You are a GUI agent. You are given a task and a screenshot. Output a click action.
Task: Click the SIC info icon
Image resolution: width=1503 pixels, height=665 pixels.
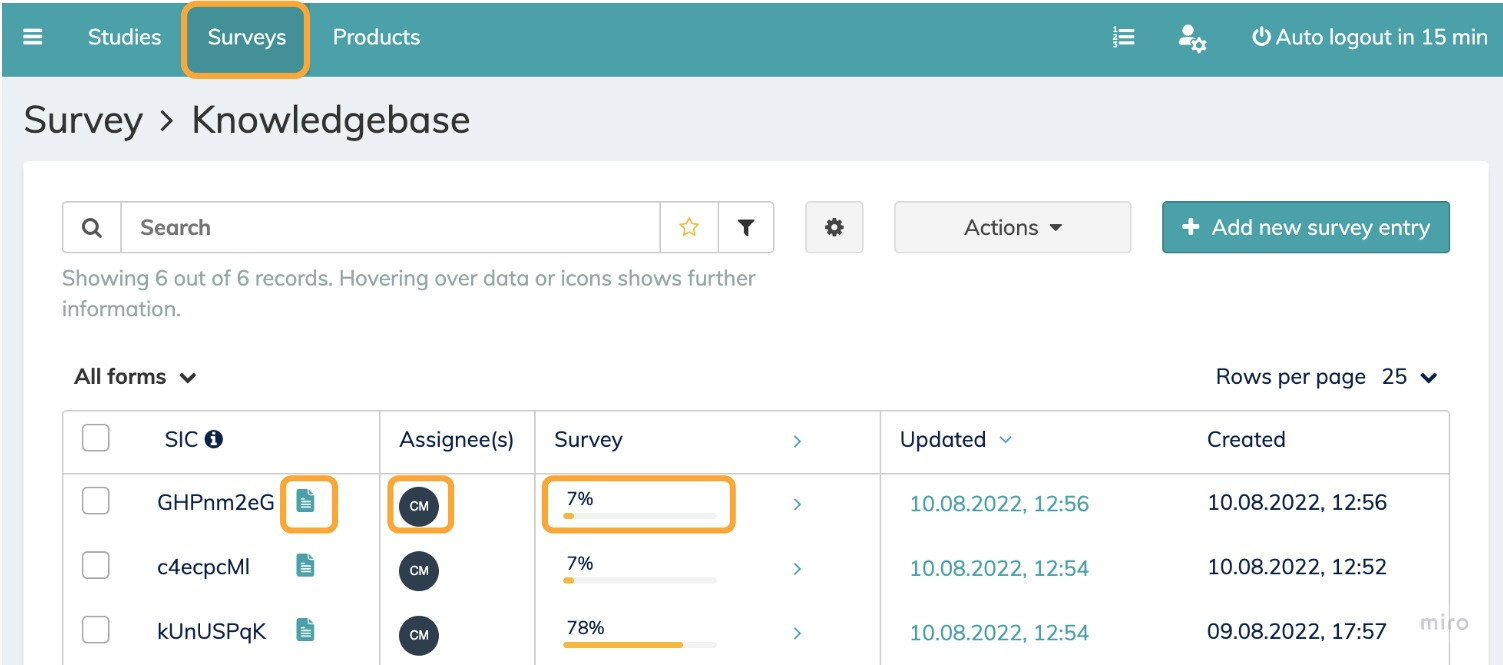214,439
